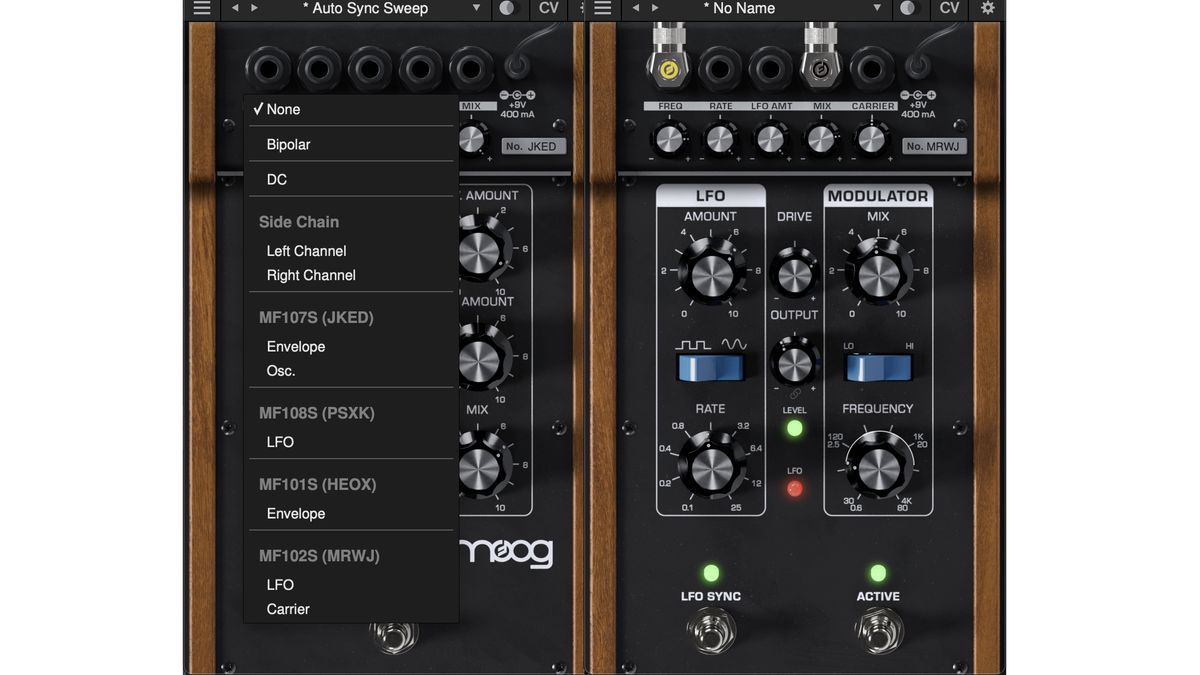This screenshot has height=675, width=1200.
Task: Click the theme half-circle icon on the left panel
Action: (508, 9)
